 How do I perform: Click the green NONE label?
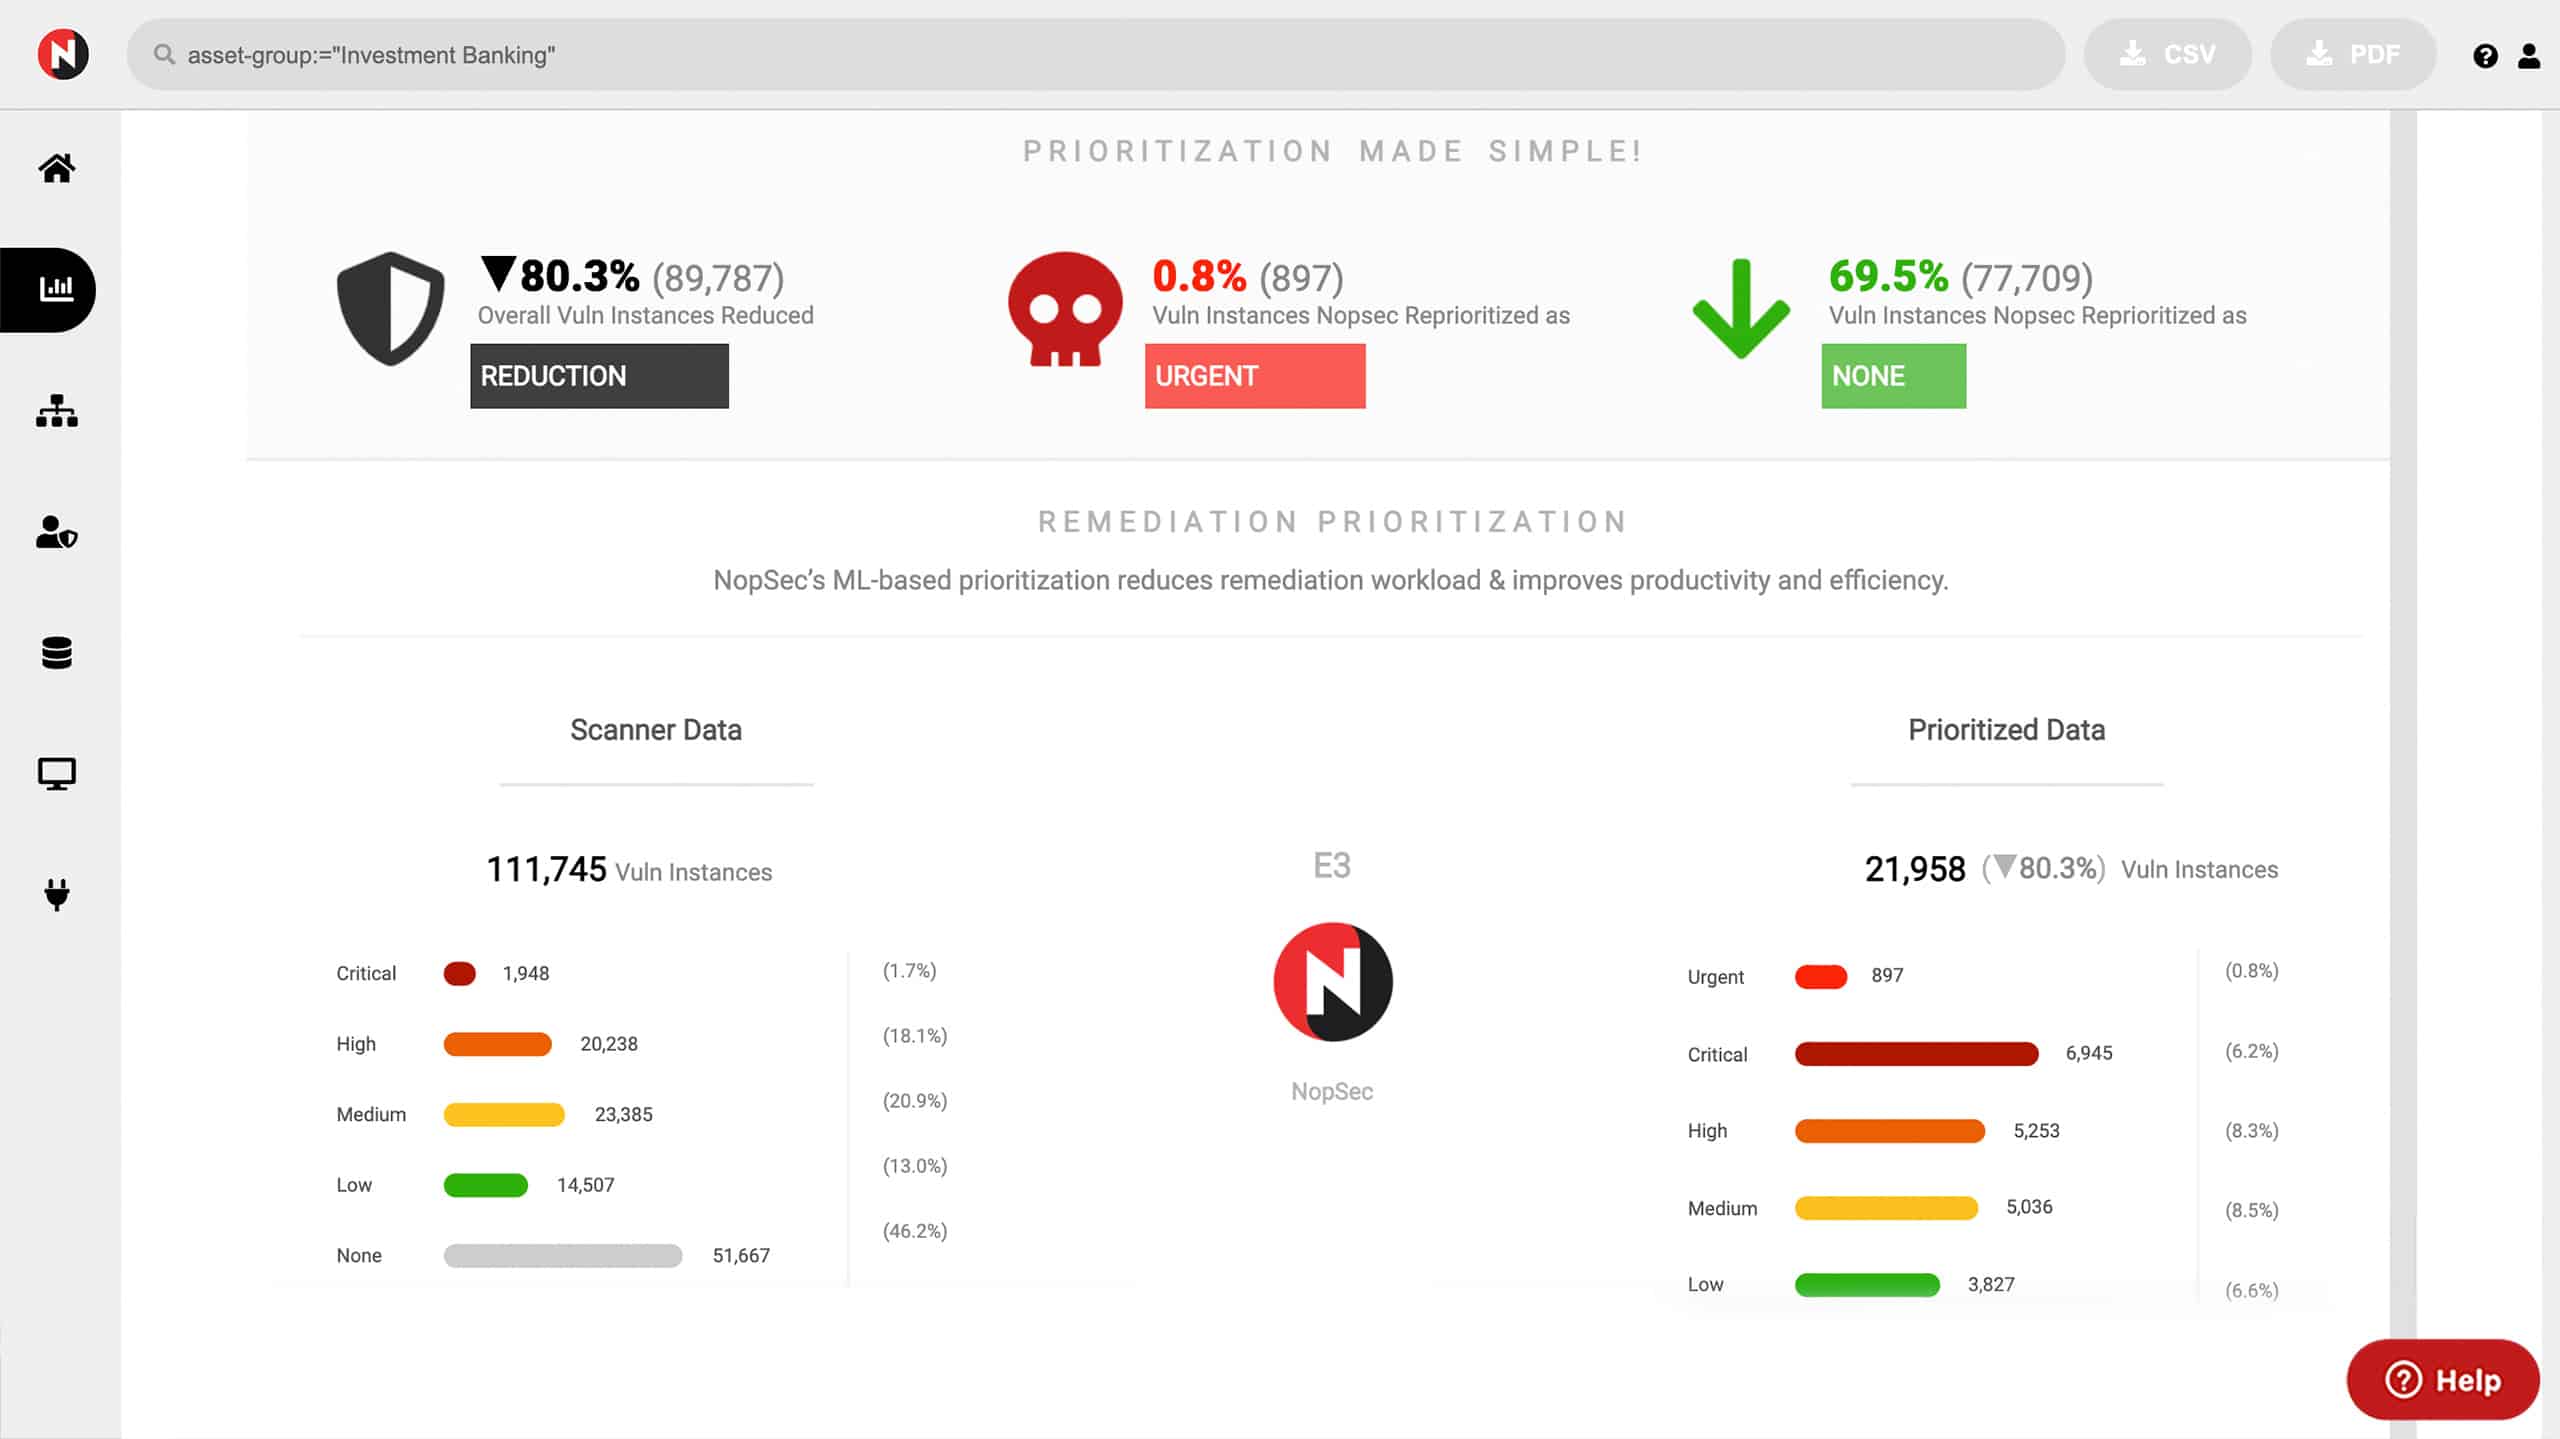click(x=1894, y=376)
